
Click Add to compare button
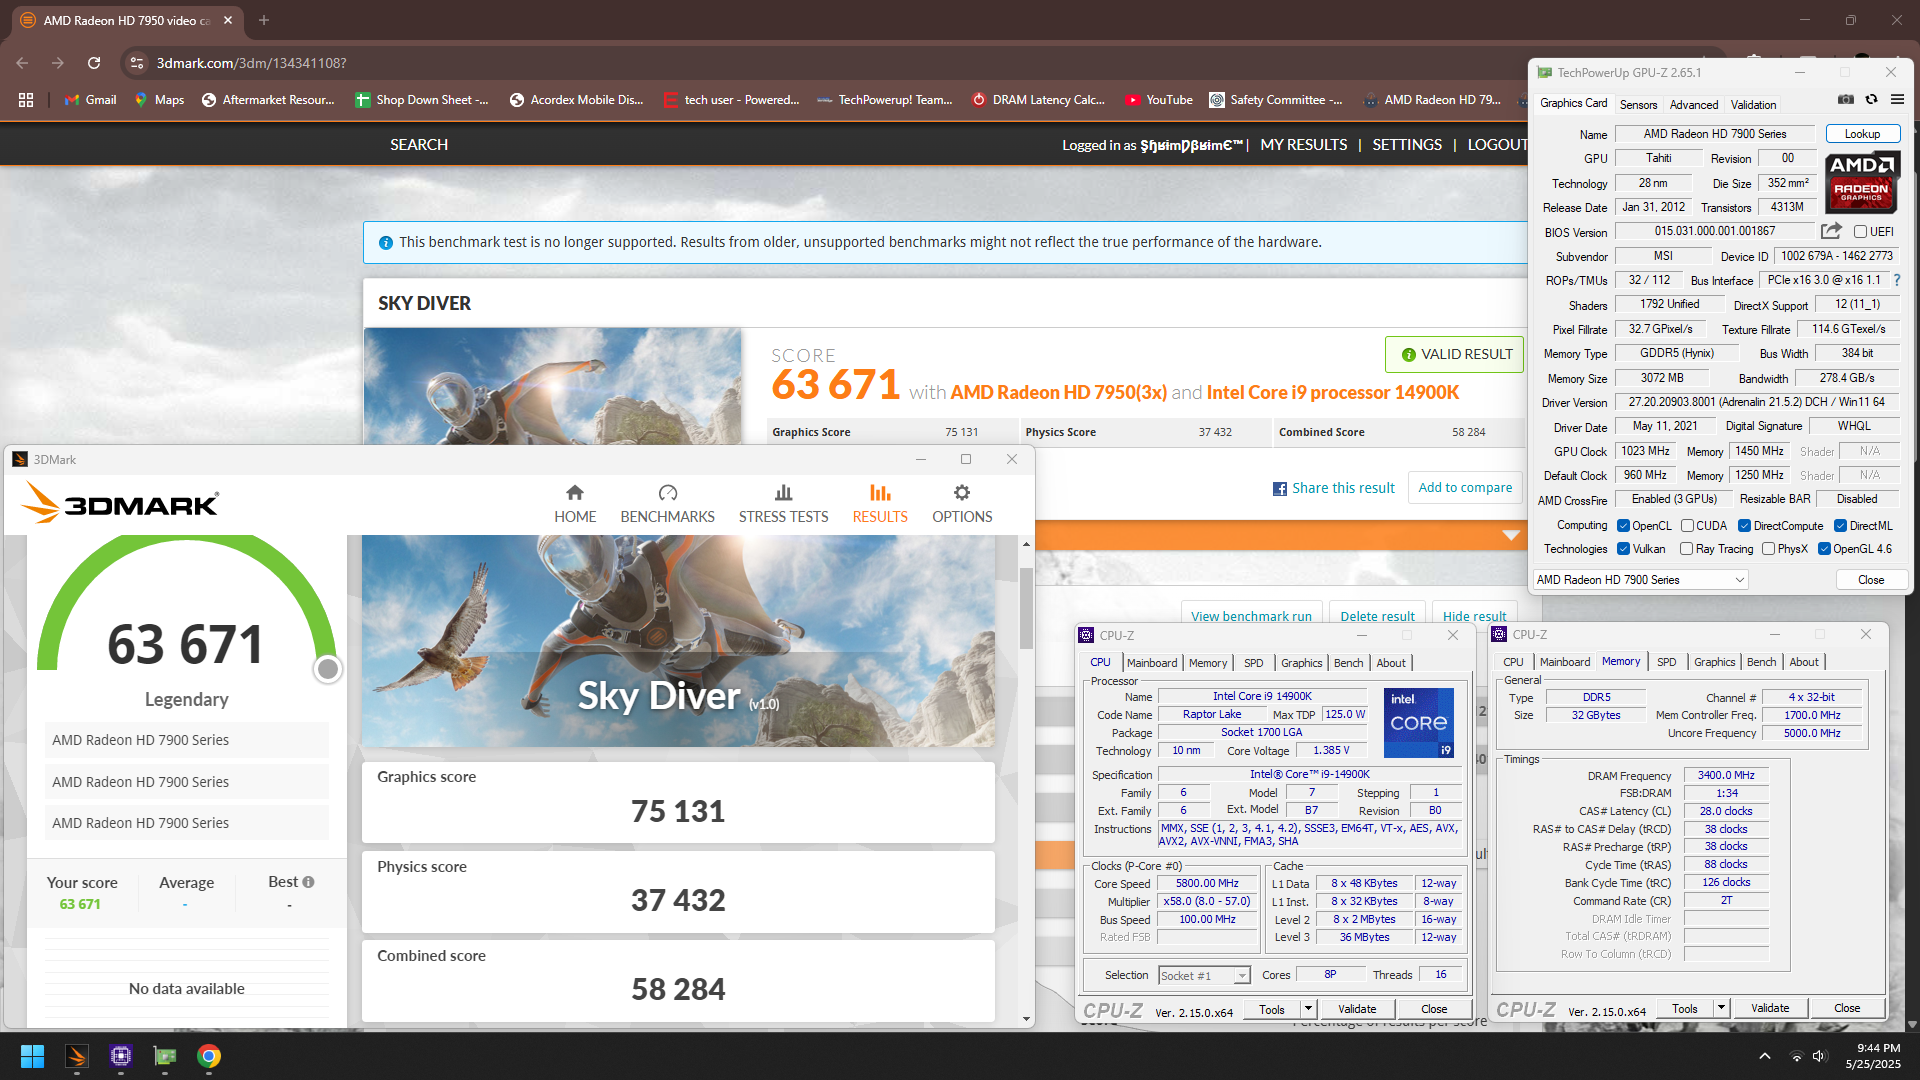[x=1465, y=488]
